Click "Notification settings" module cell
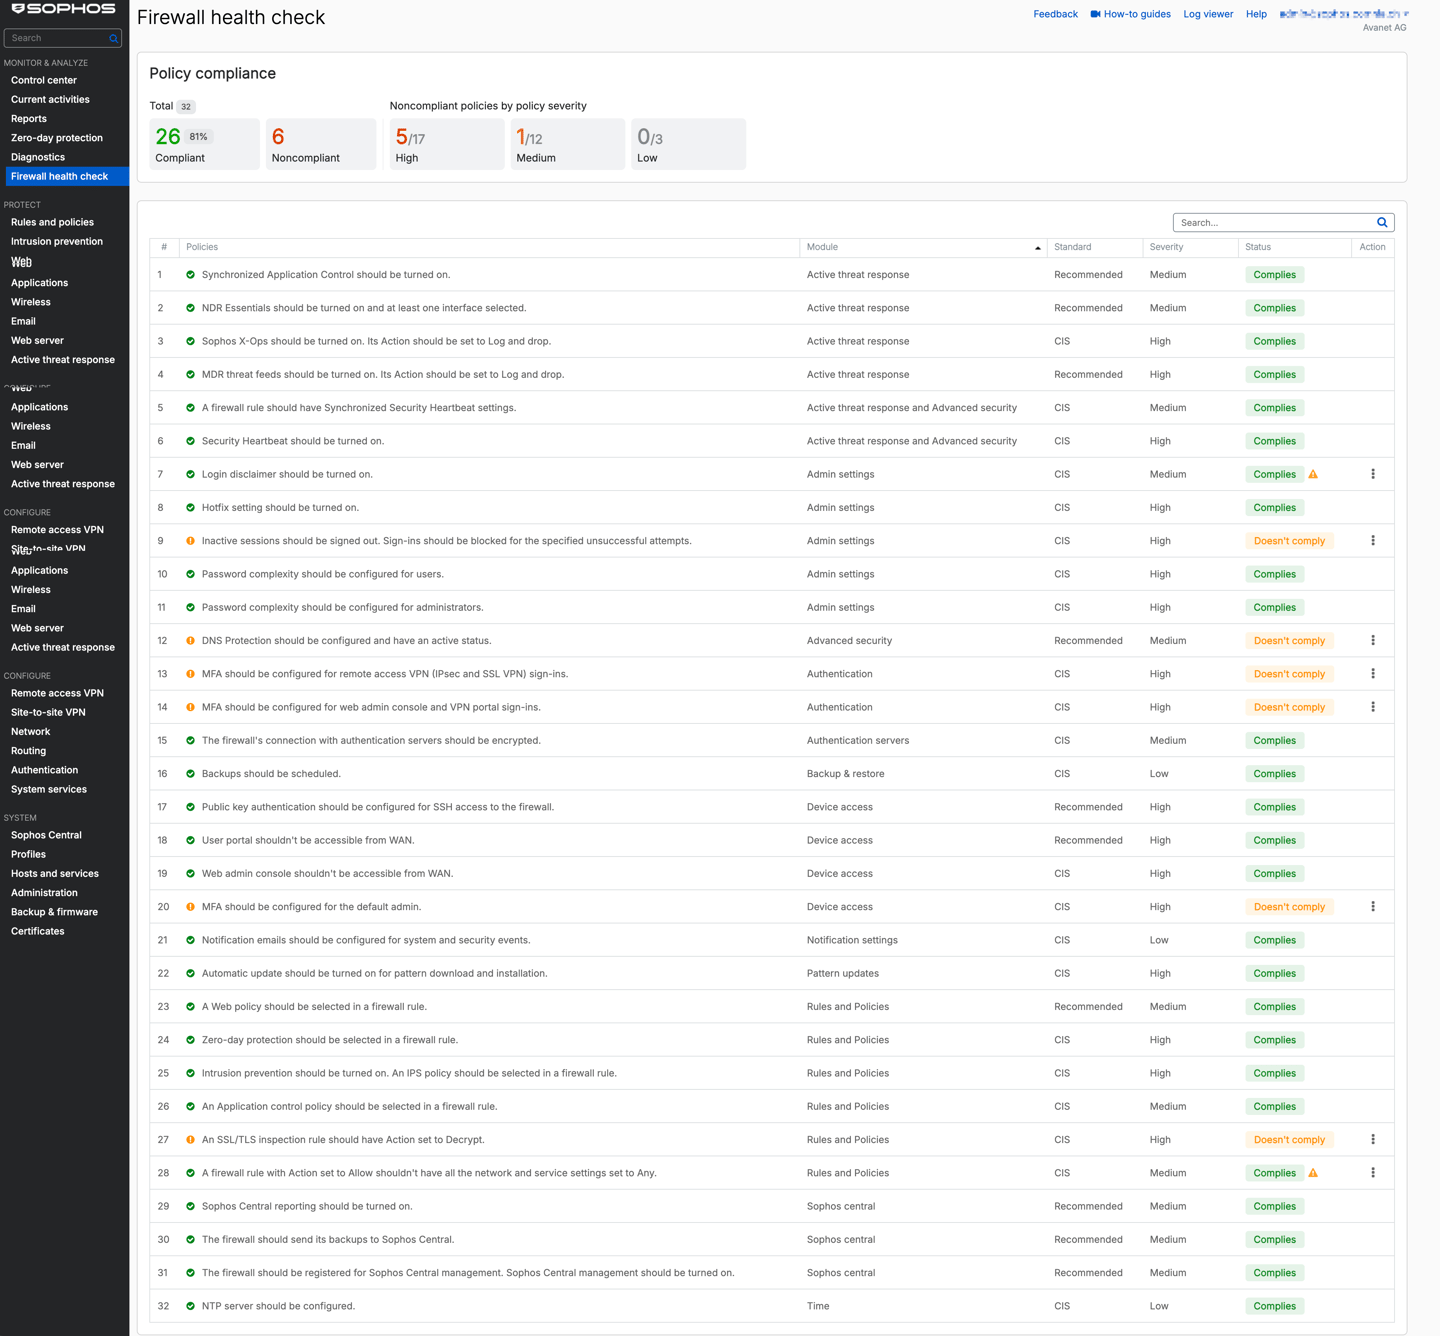 pyautogui.click(x=852, y=940)
